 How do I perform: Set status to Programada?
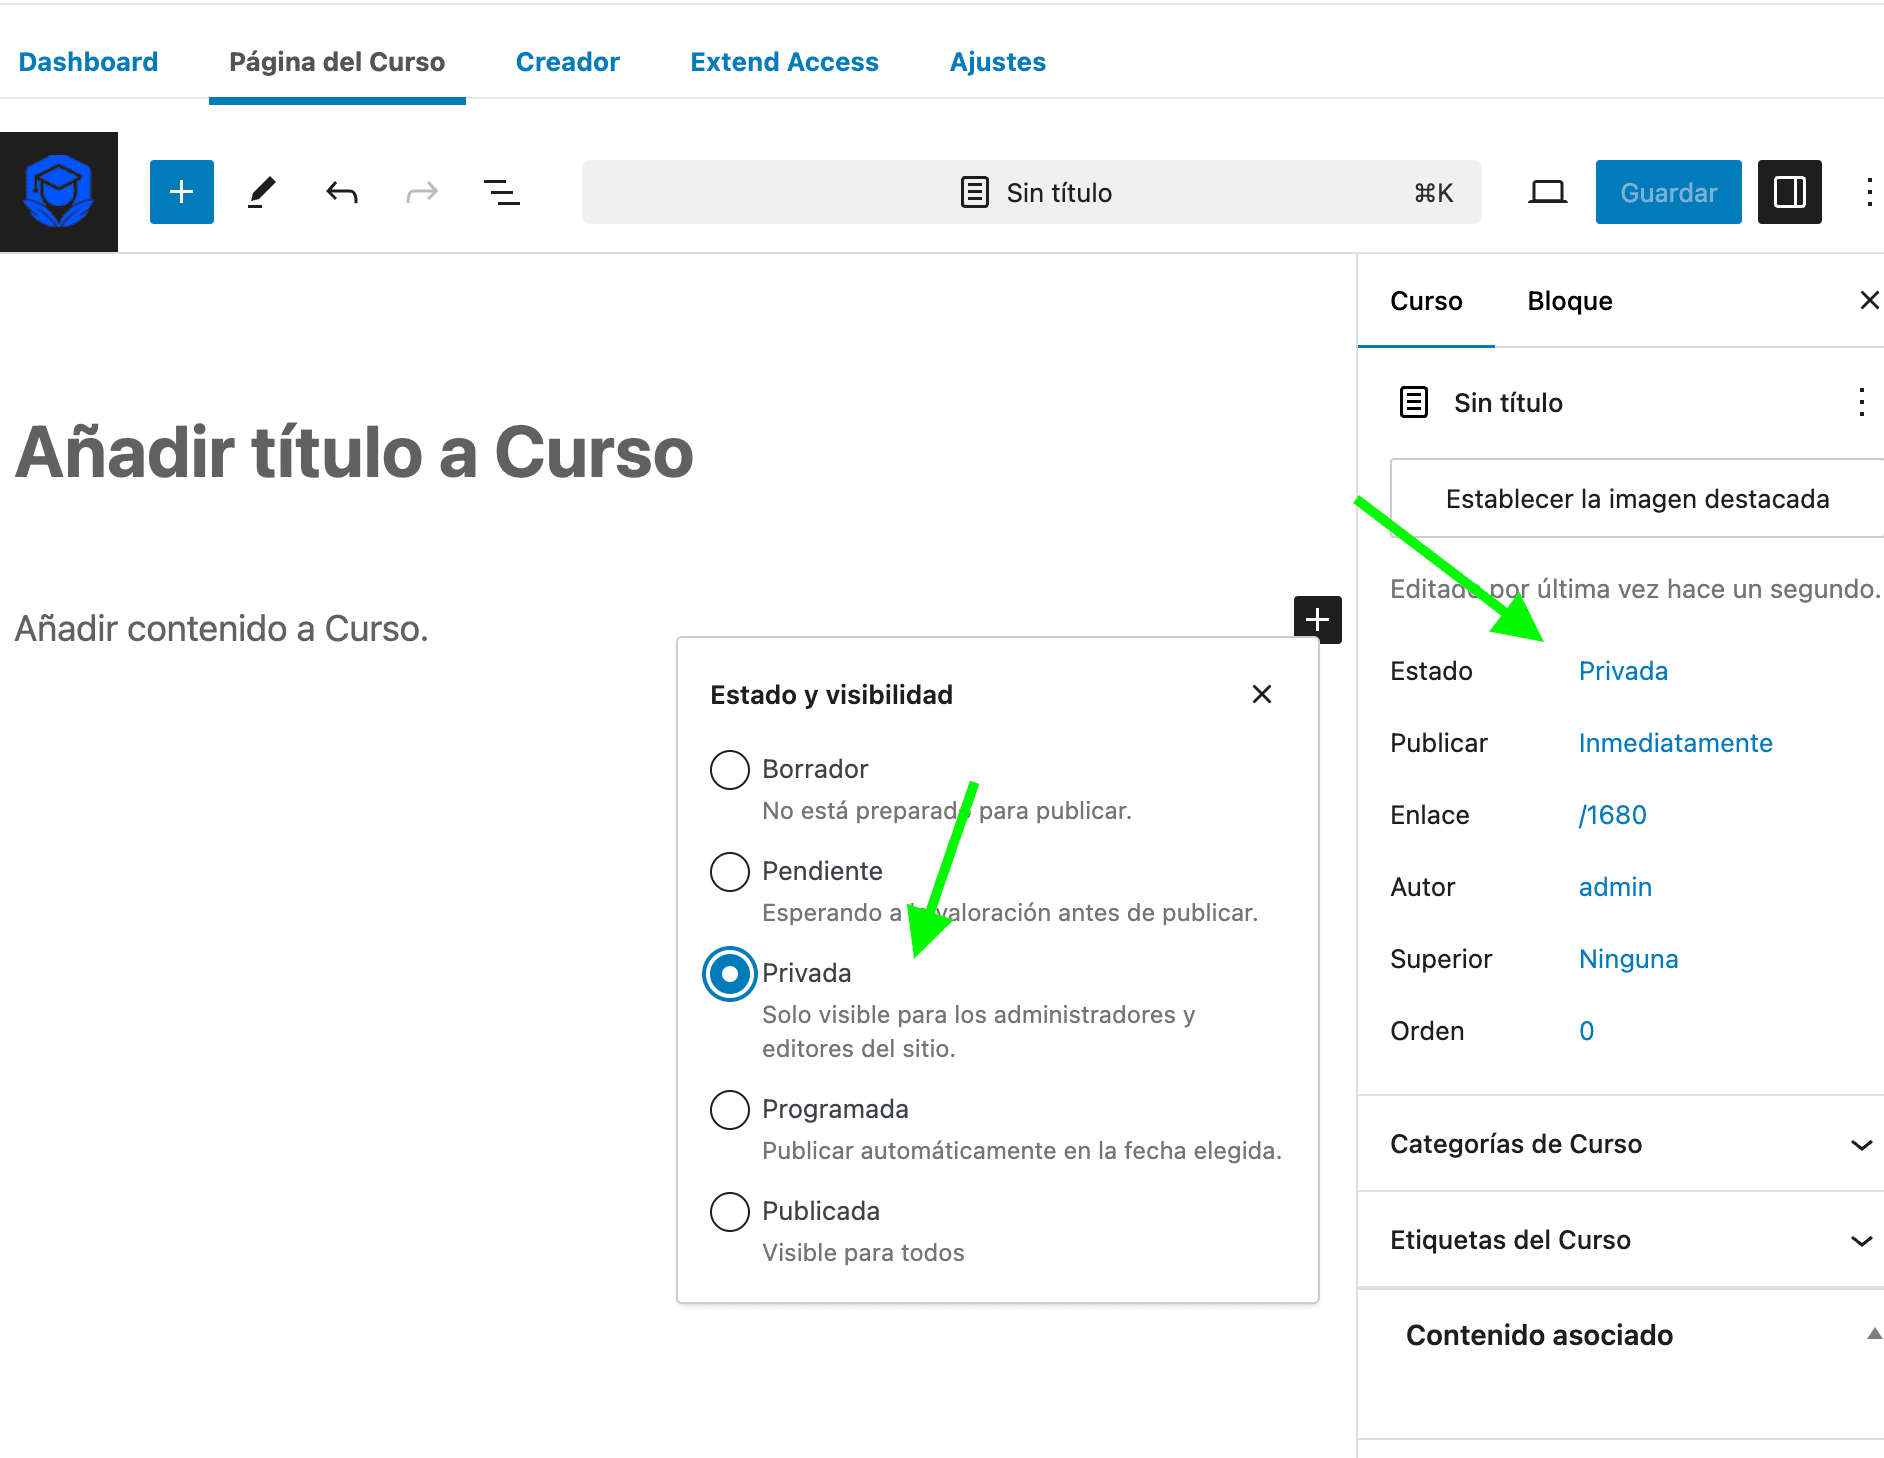730,1110
